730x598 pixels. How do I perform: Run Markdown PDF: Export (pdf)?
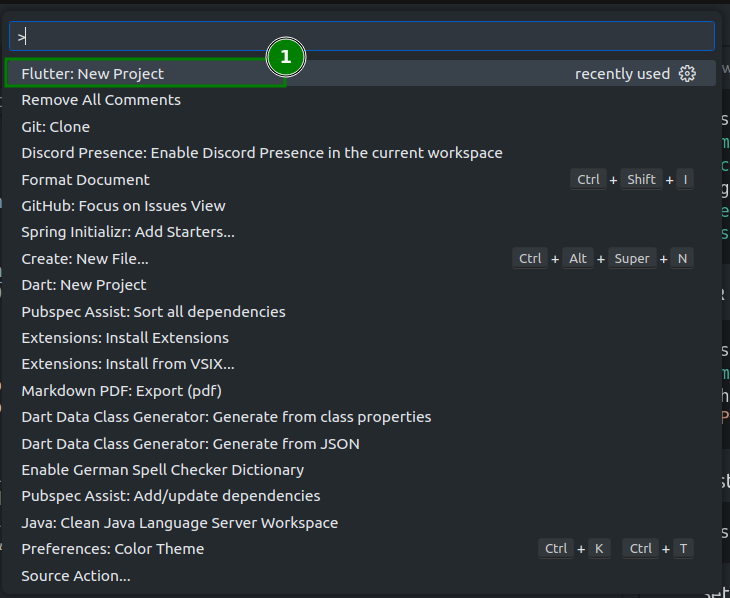click(122, 391)
